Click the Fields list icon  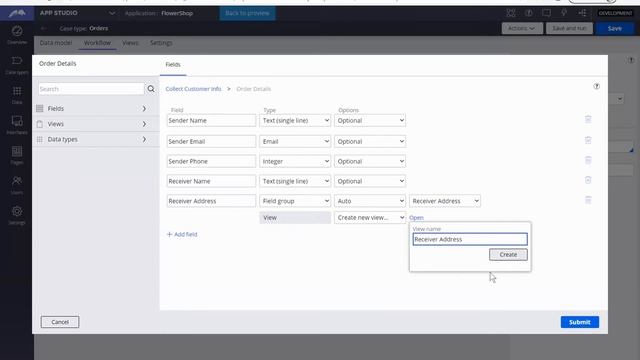(x=40, y=109)
